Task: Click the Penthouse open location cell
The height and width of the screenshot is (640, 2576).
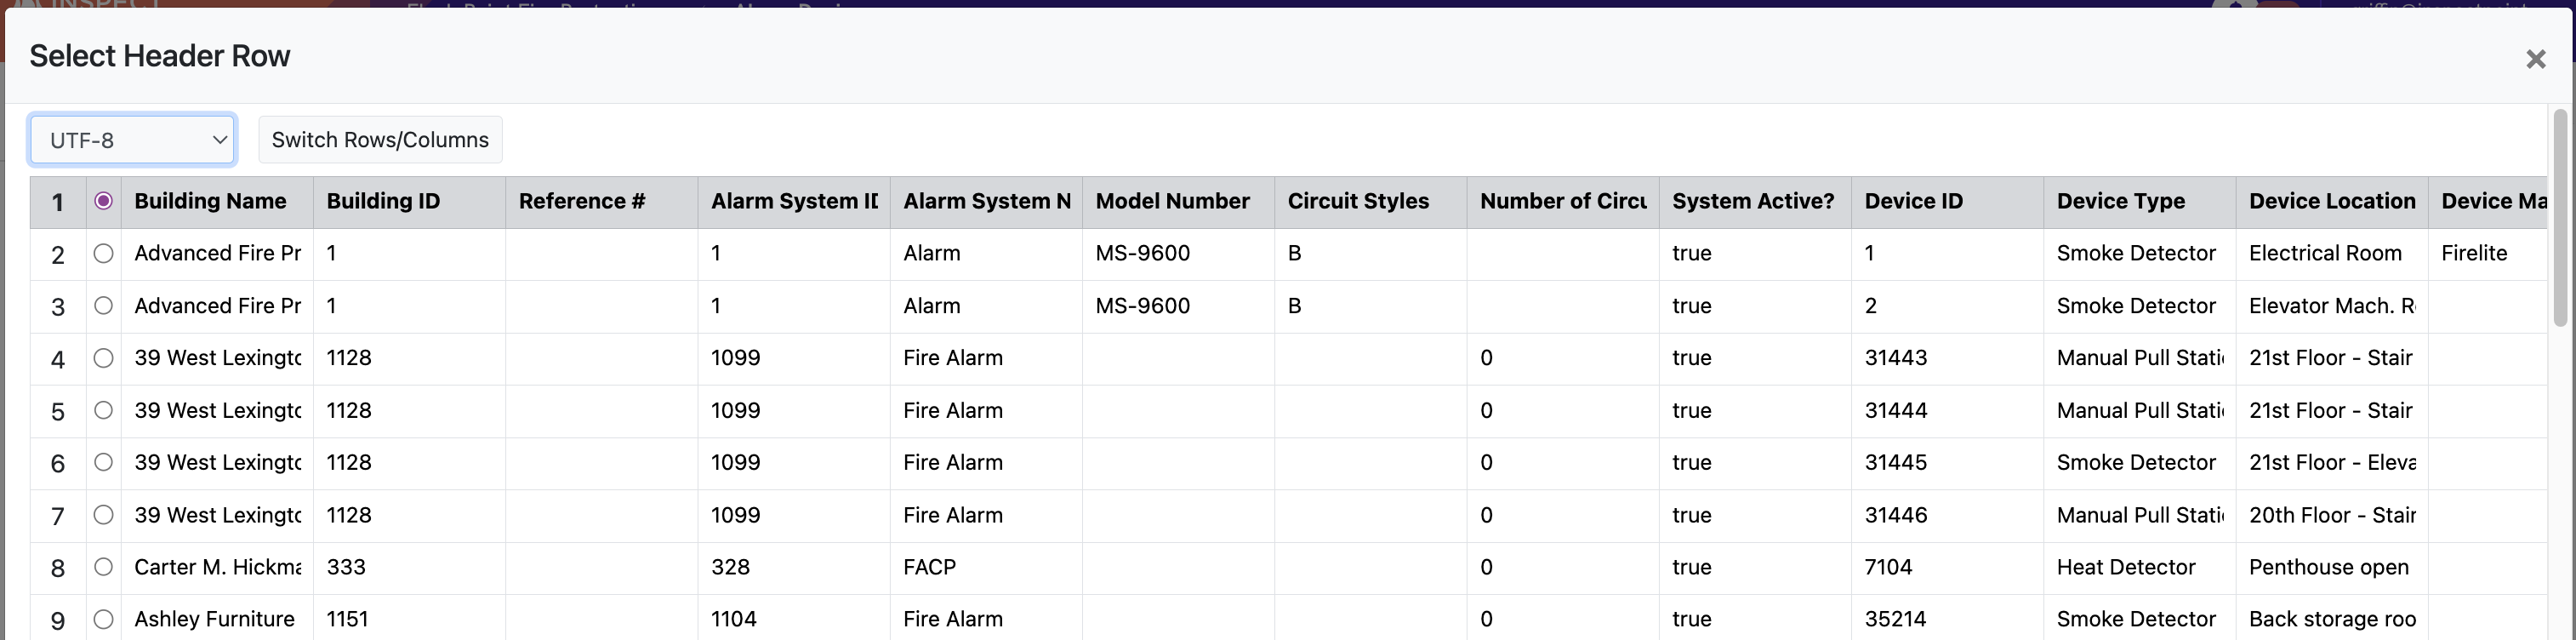Action: [2332, 568]
